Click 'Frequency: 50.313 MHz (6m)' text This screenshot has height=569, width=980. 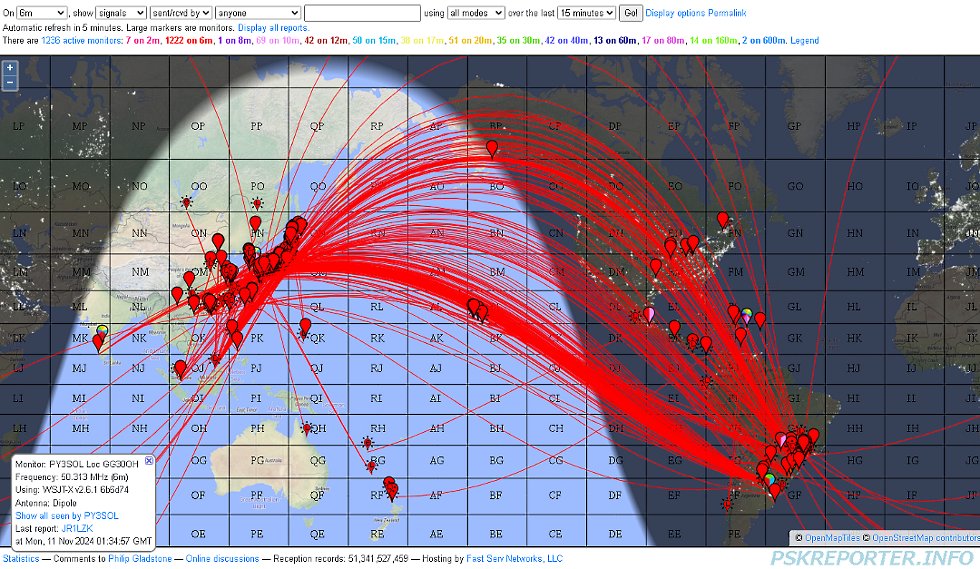coord(72,477)
